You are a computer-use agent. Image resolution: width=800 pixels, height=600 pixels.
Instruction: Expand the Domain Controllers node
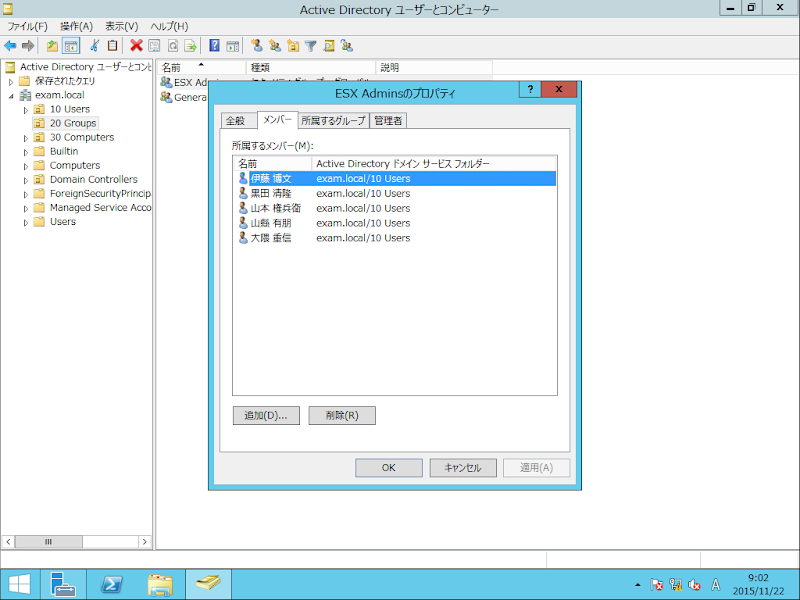[x=26, y=180]
